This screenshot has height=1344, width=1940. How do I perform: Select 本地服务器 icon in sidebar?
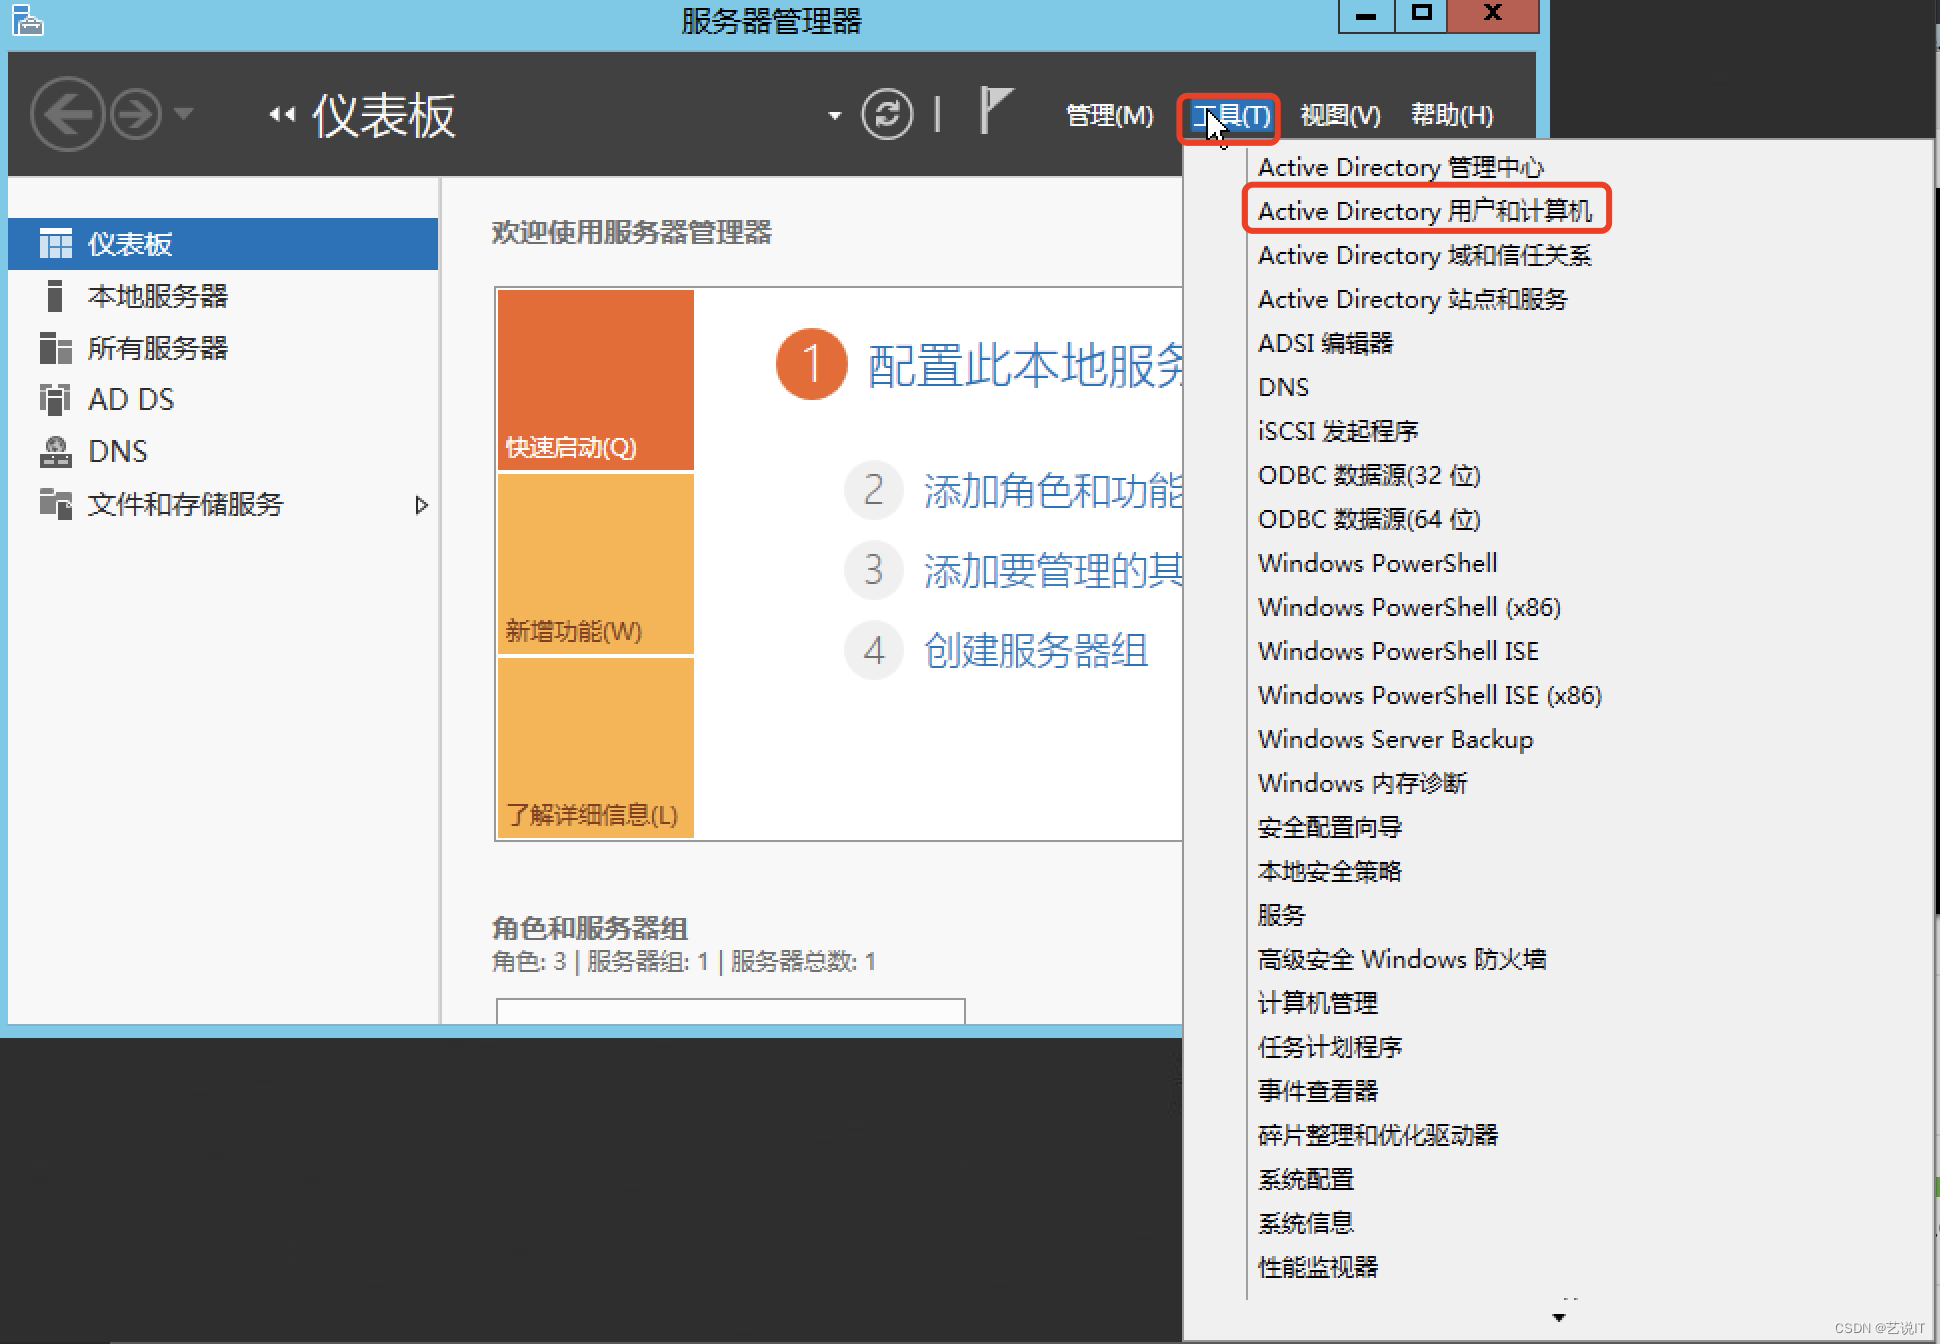point(56,296)
